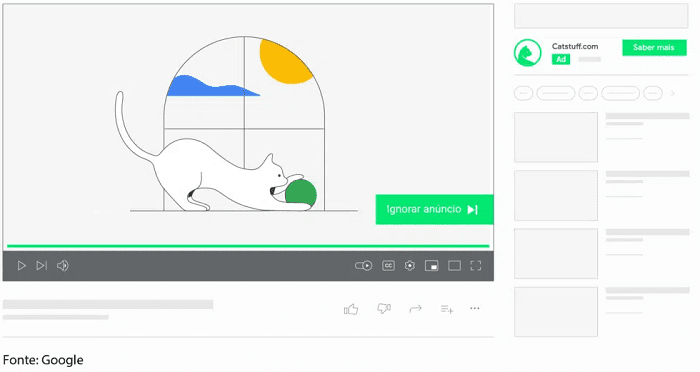Activate the miniplayer icon
Screen dimensions: 700x372
click(432, 266)
